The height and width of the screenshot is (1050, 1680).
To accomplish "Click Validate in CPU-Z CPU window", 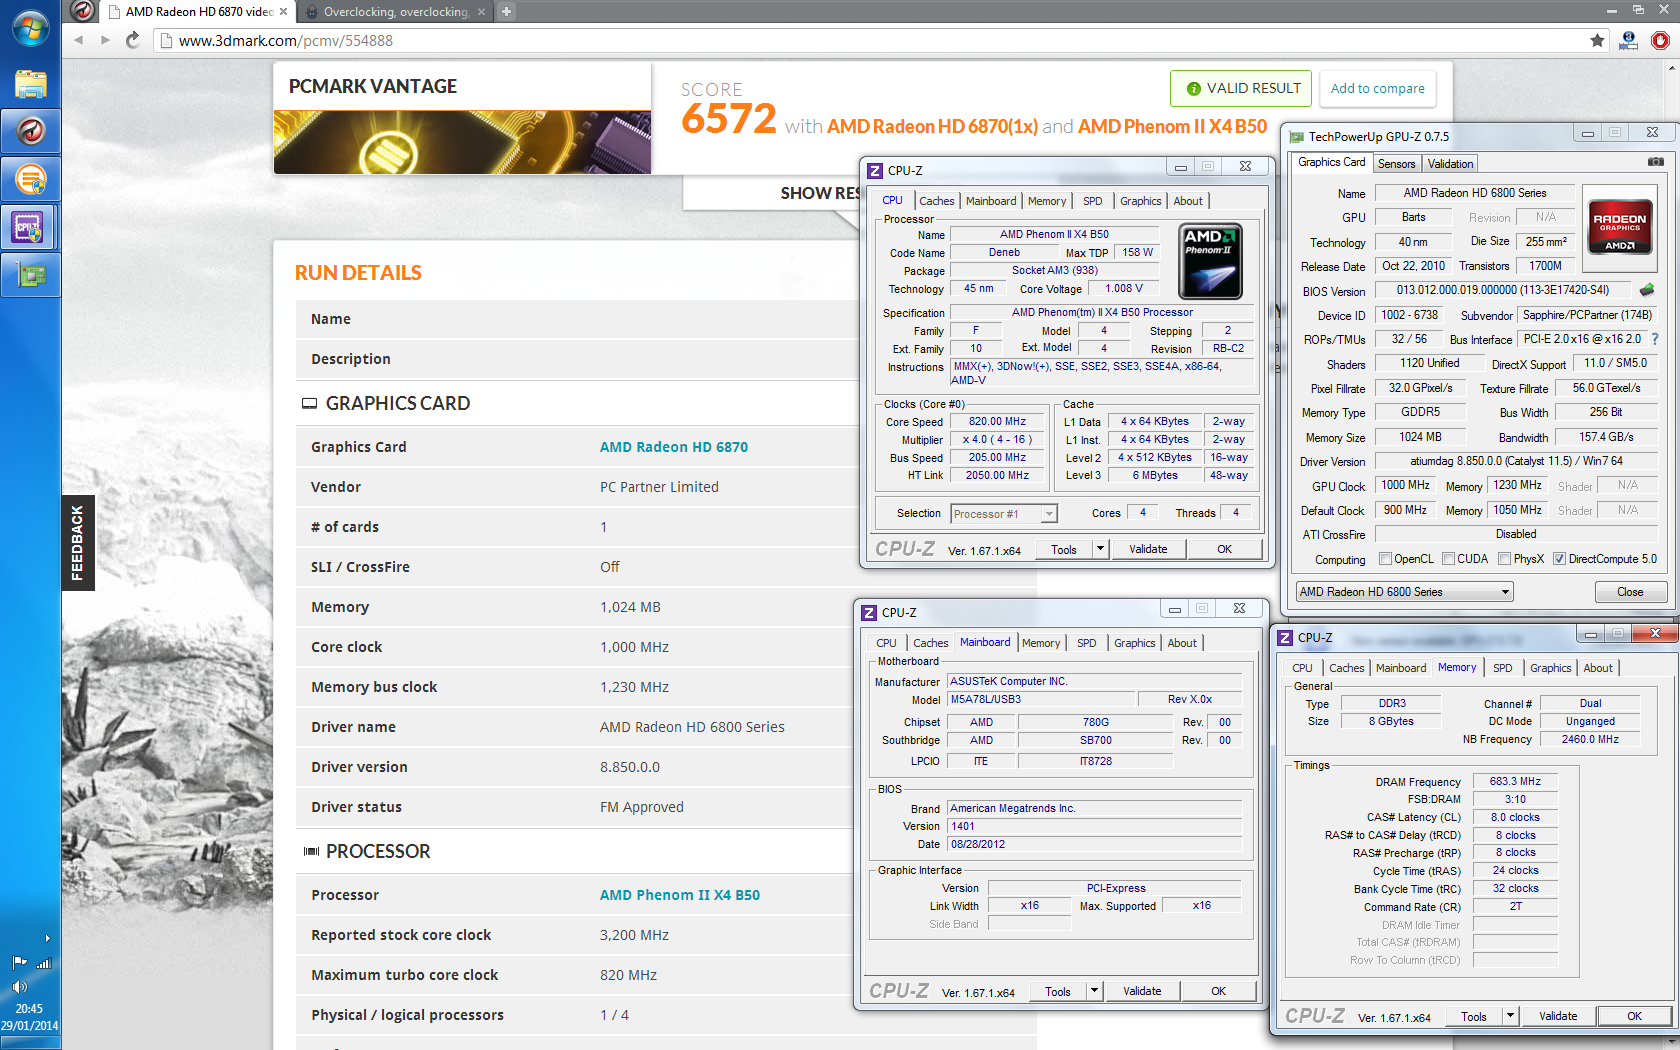I will [1148, 549].
